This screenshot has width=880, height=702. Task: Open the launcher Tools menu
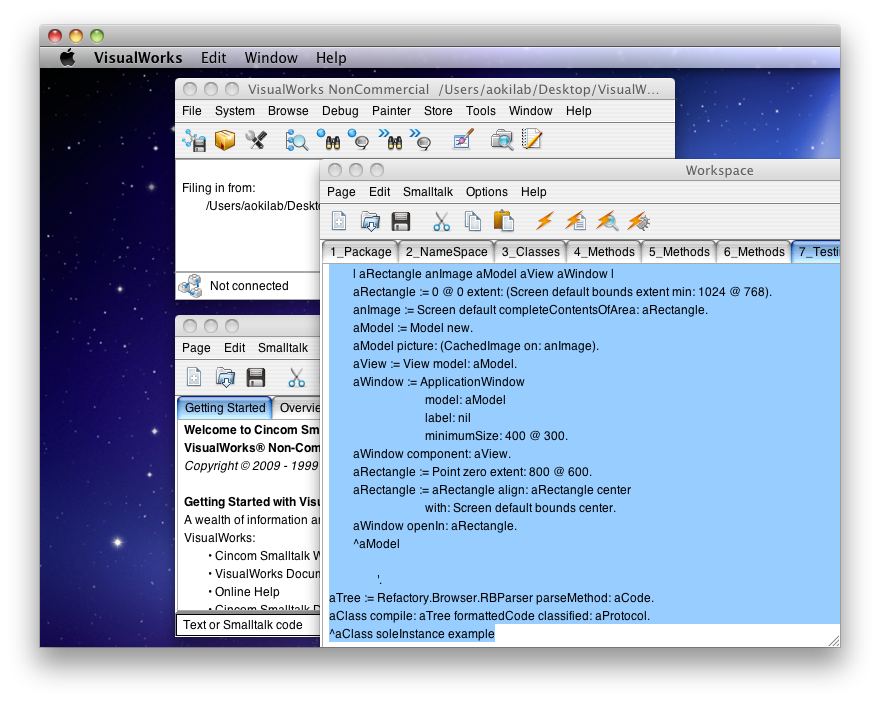(x=481, y=111)
